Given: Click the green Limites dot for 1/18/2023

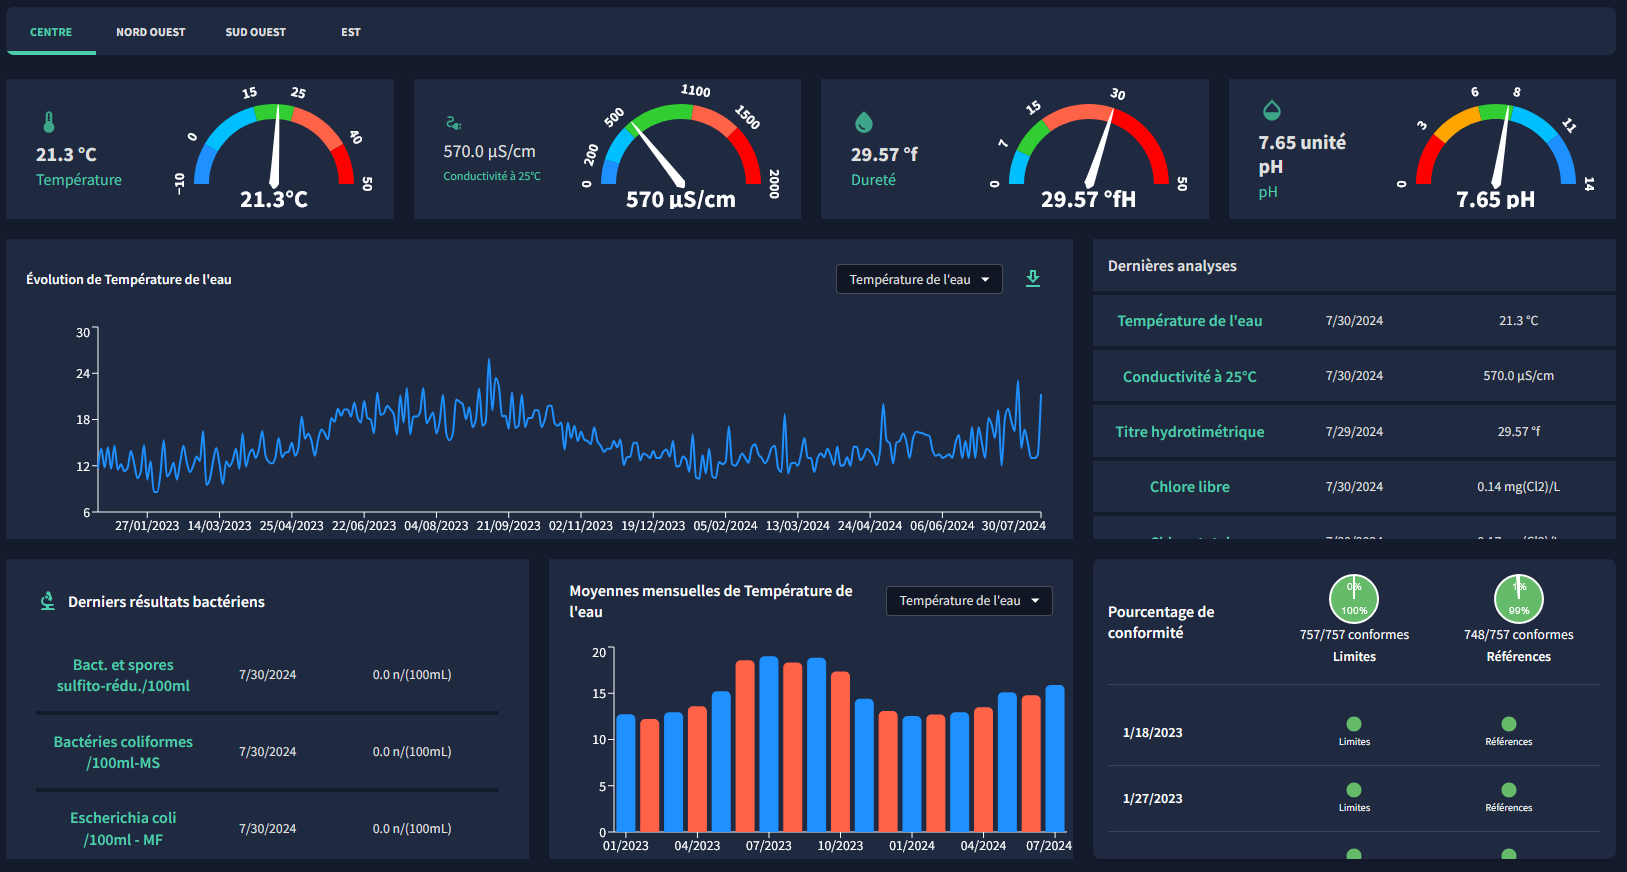Looking at the screenshot, I should point(1354,724).
